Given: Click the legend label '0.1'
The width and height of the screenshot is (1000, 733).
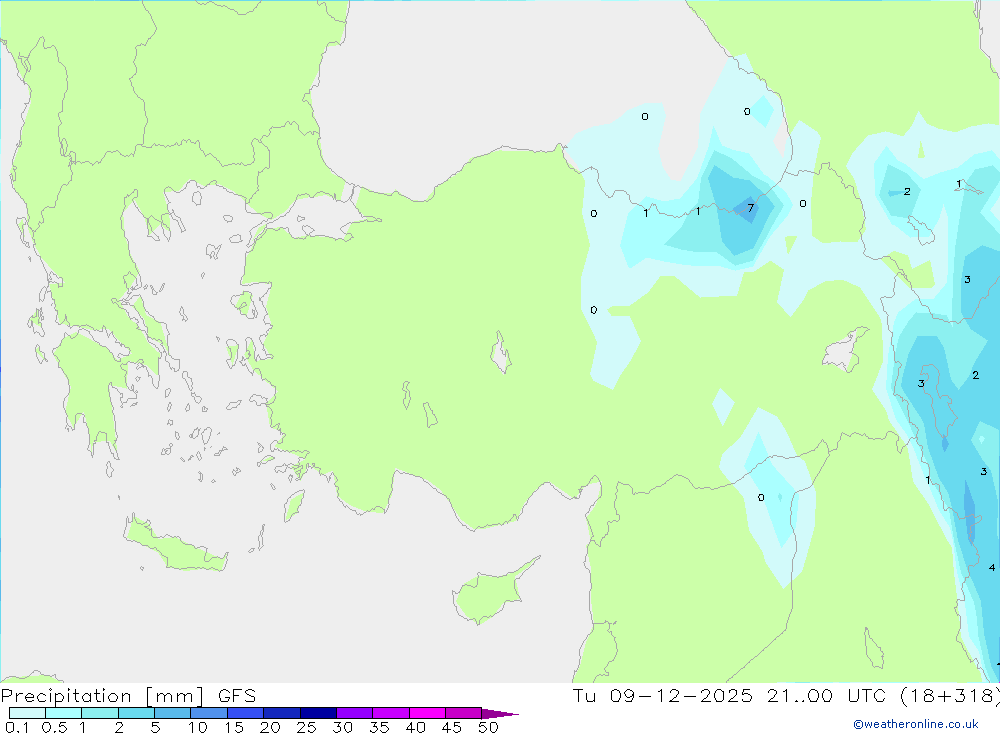Looking at the screenshot, I should (x=17, y=727).
